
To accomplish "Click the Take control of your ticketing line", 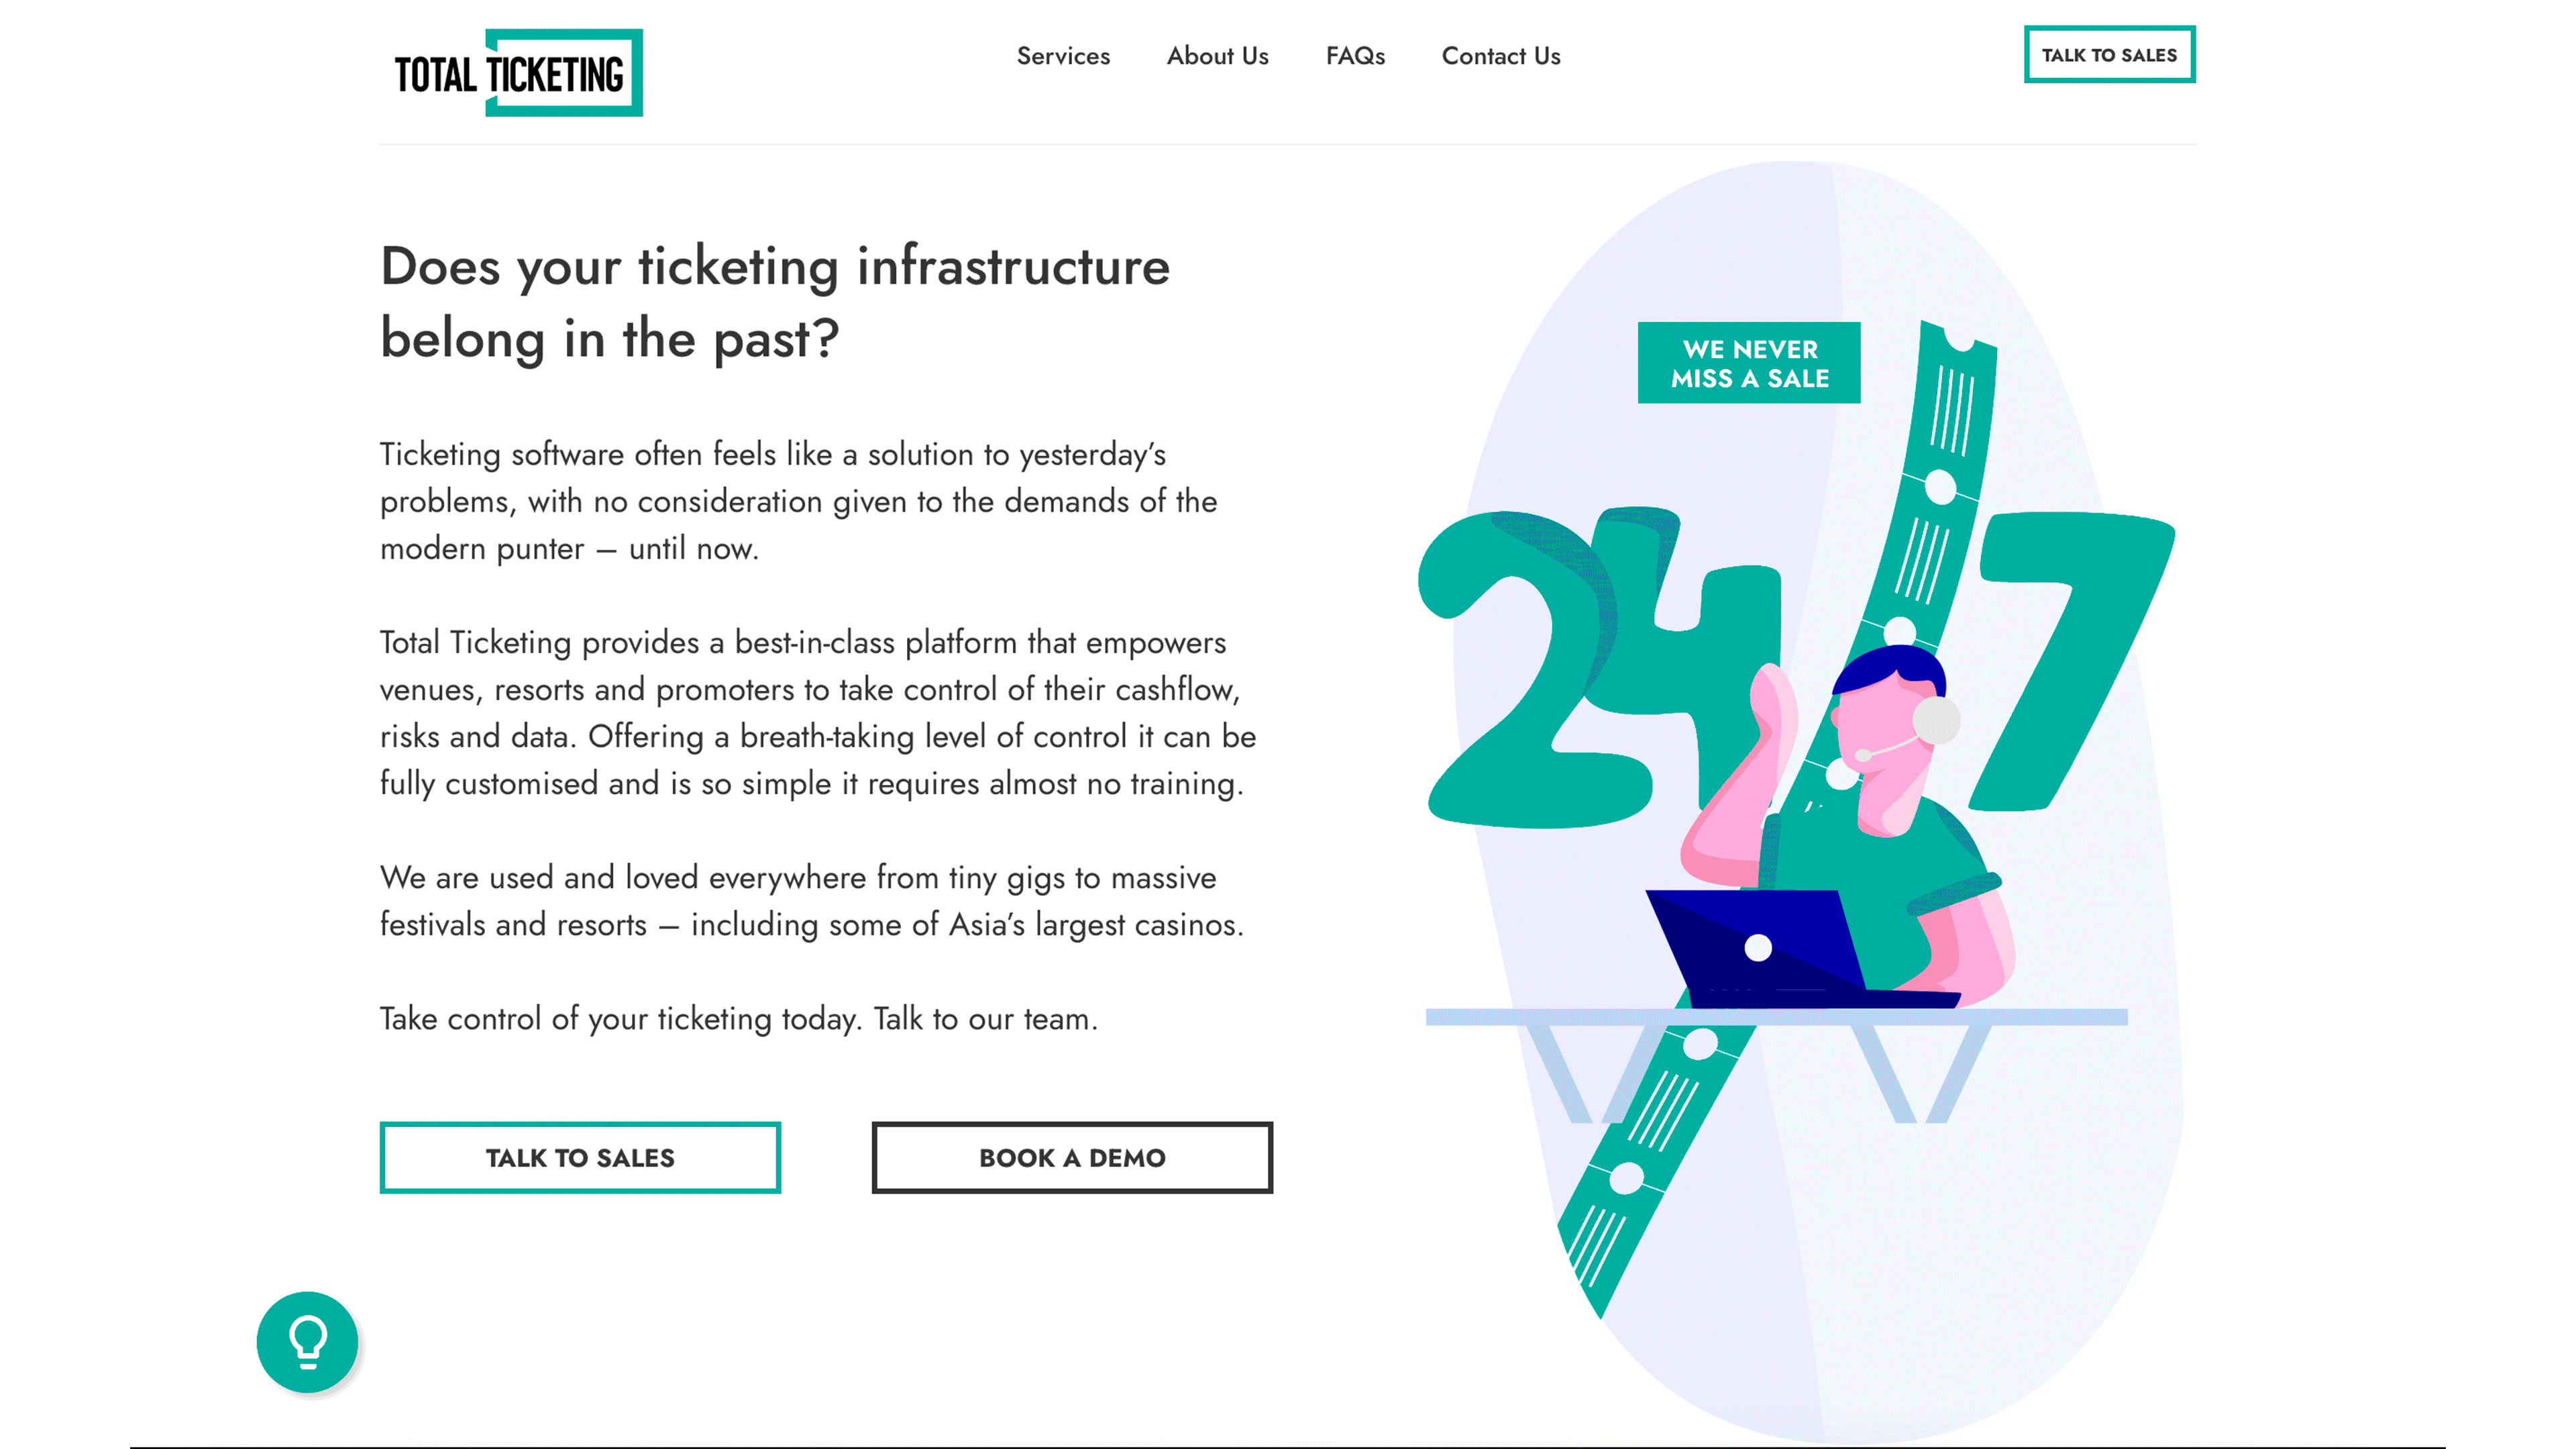I will point(738,1019).
